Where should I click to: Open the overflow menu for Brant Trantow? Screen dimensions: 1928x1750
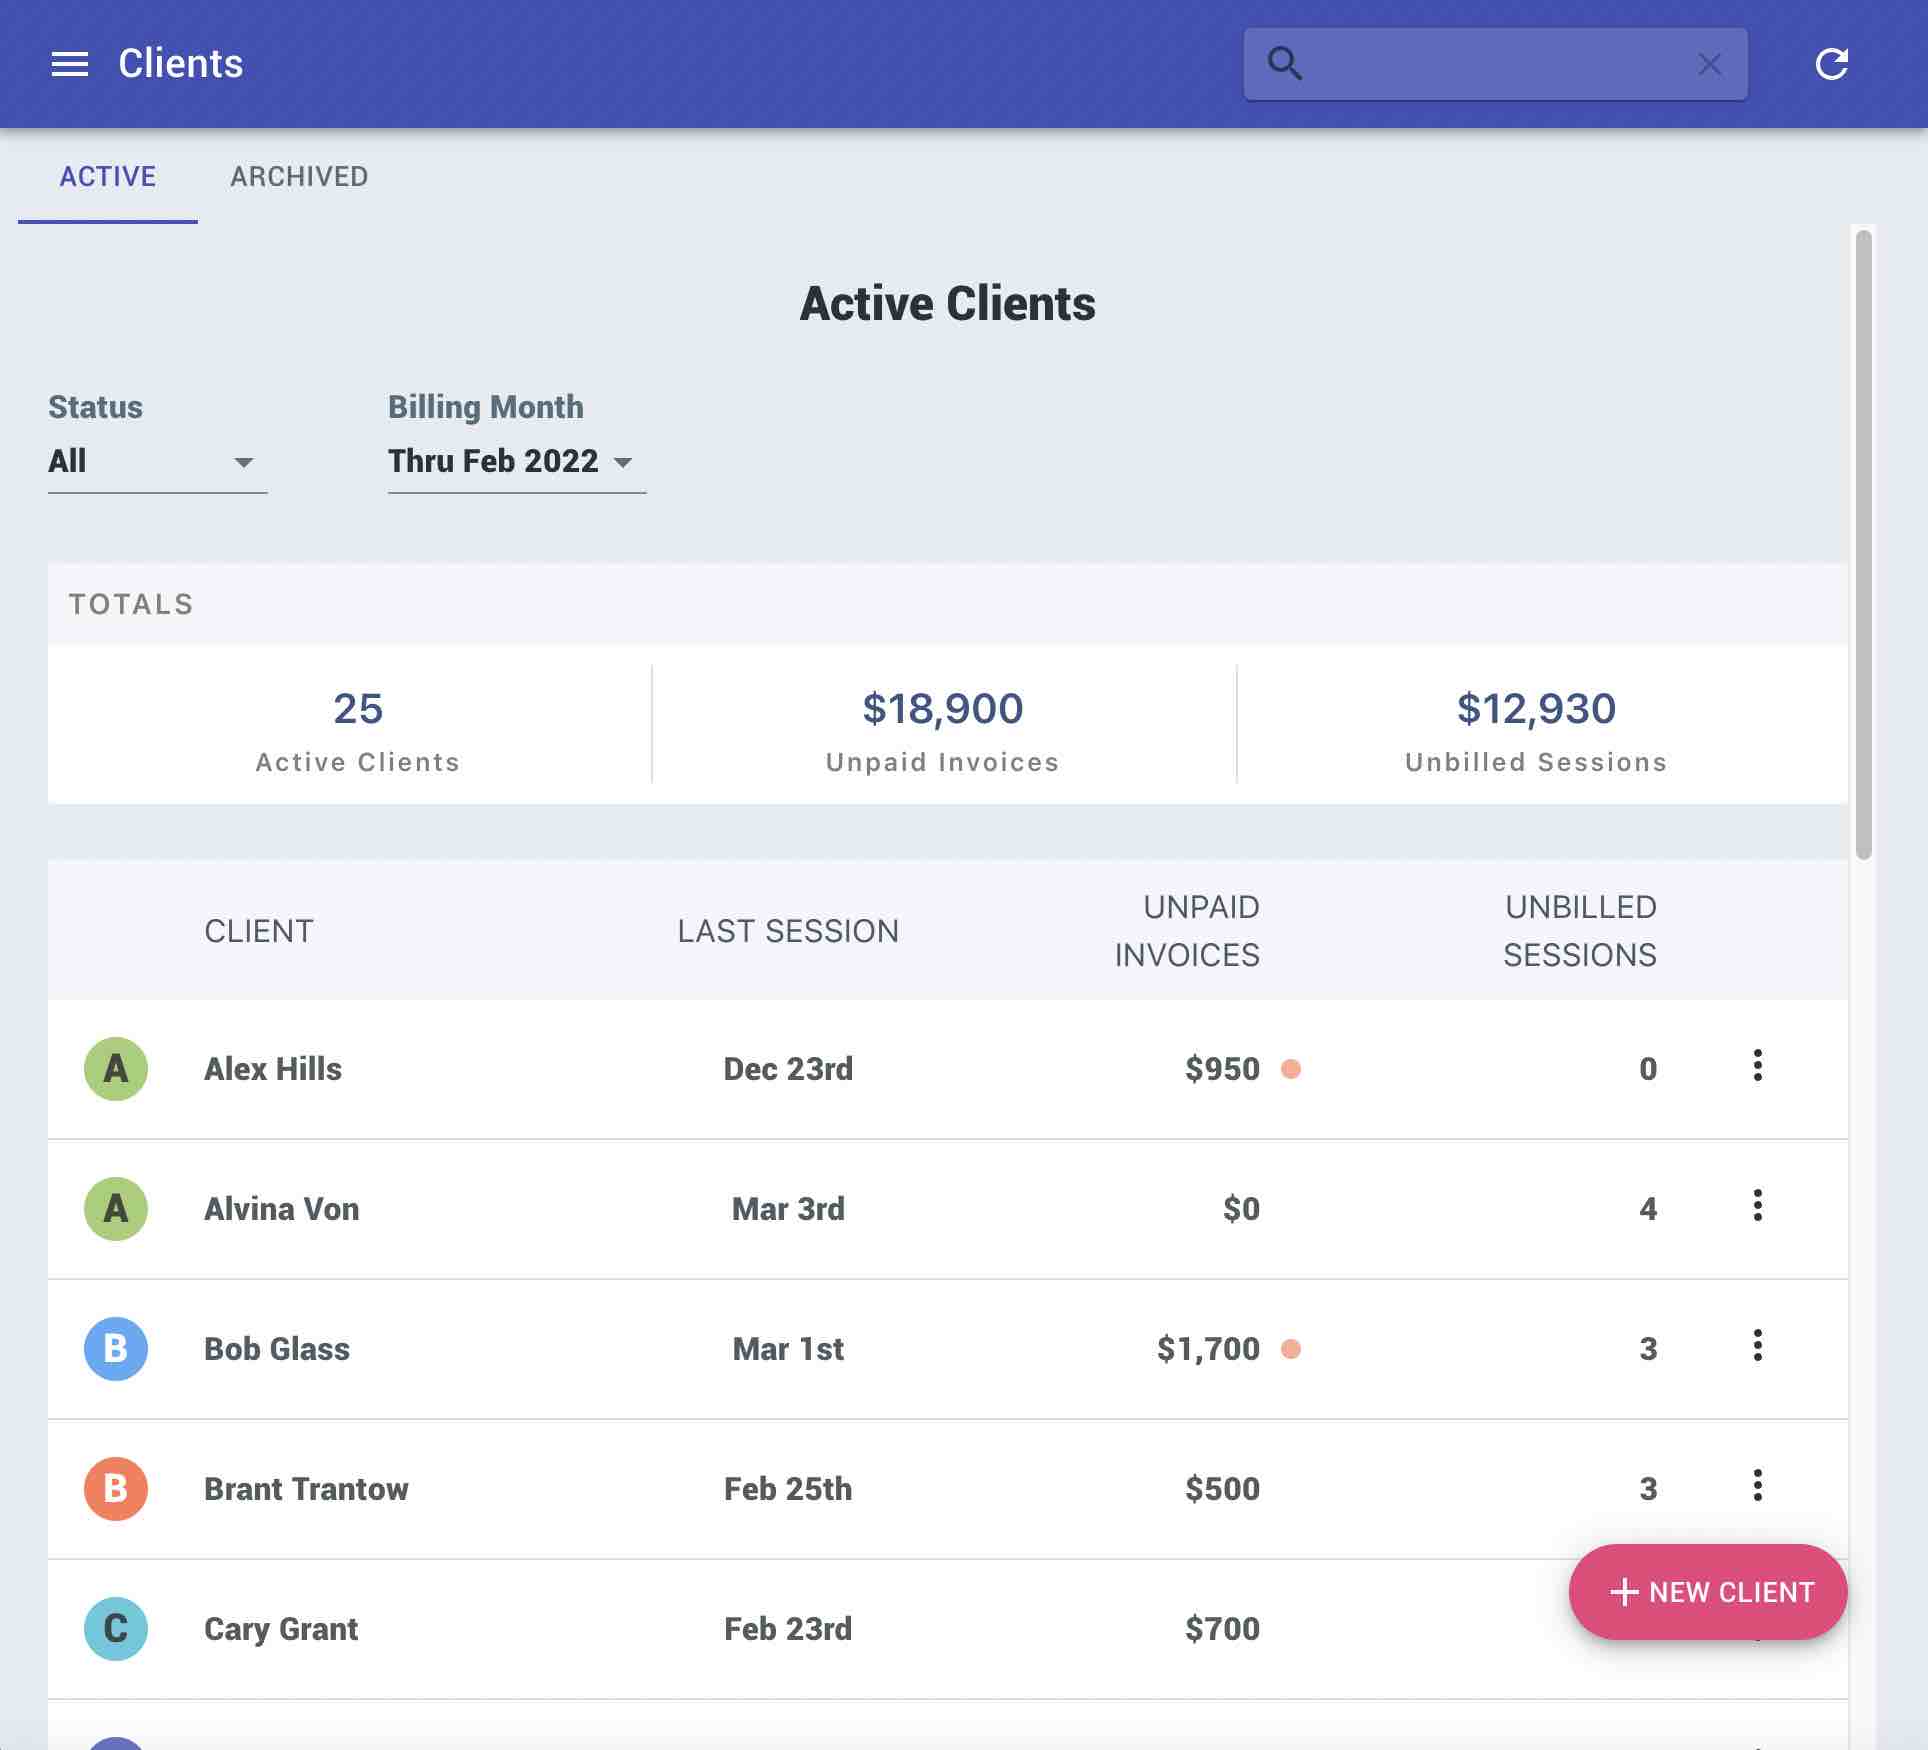pyautogui.click(x=1758, y=1488)
